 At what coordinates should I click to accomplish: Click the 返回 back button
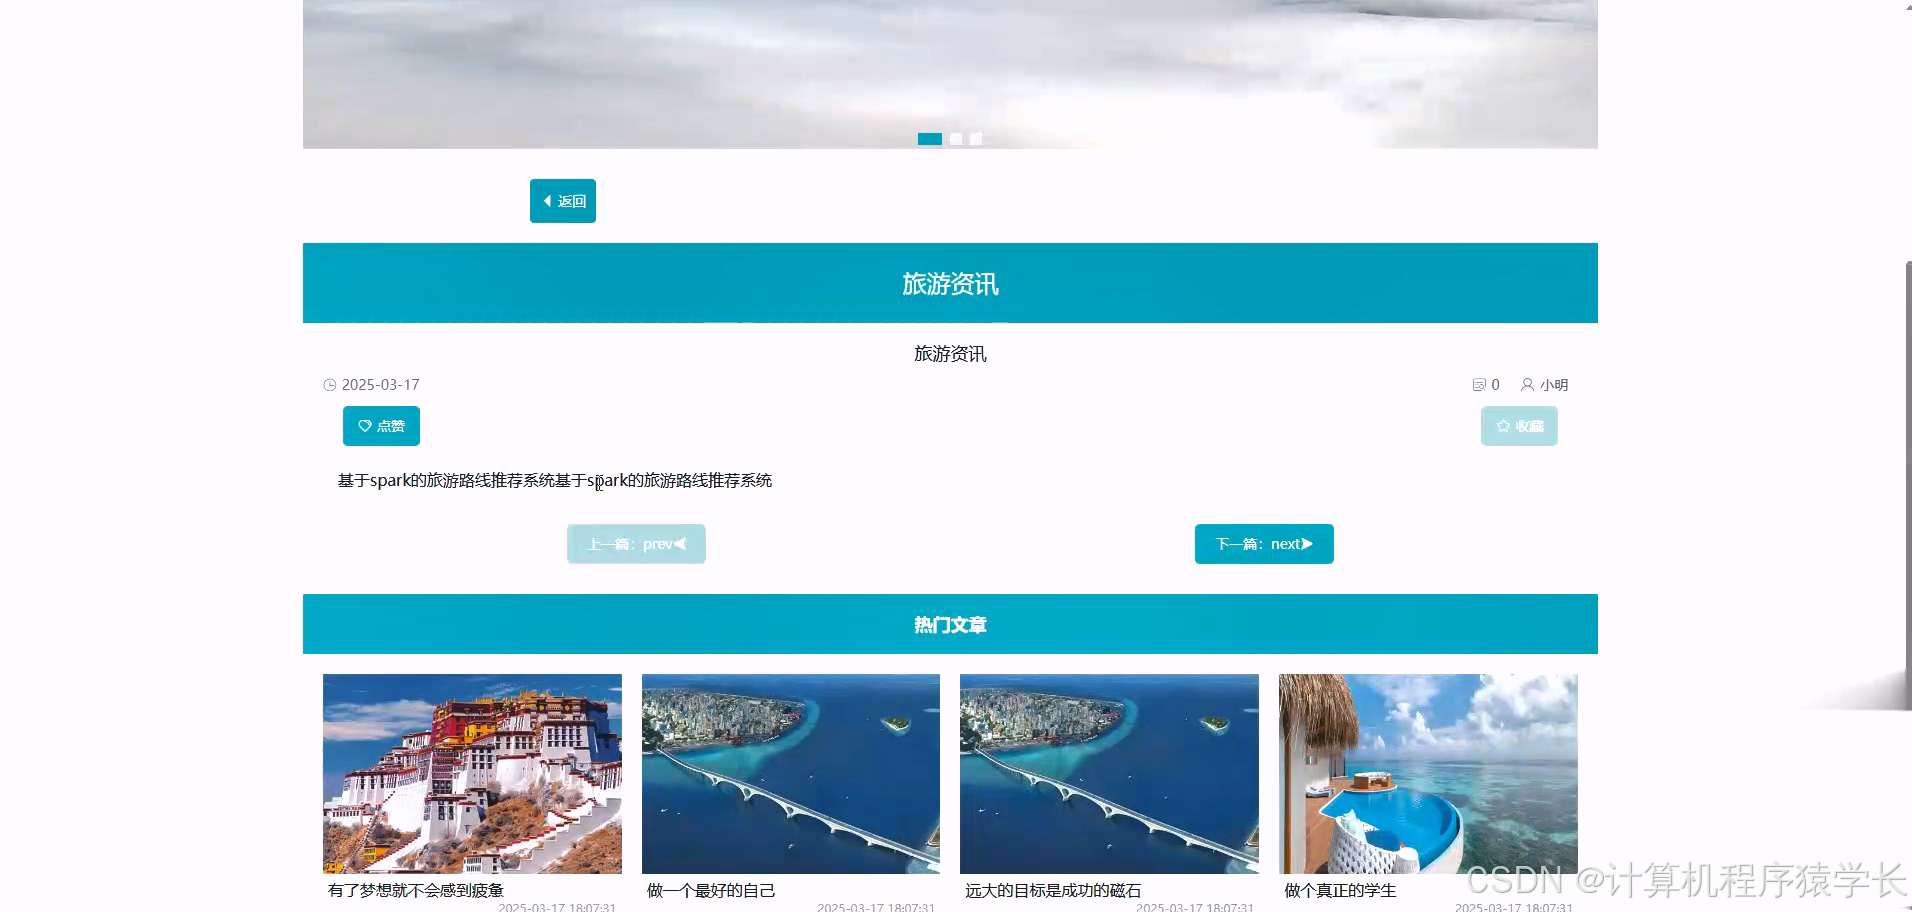coord(562,201)
